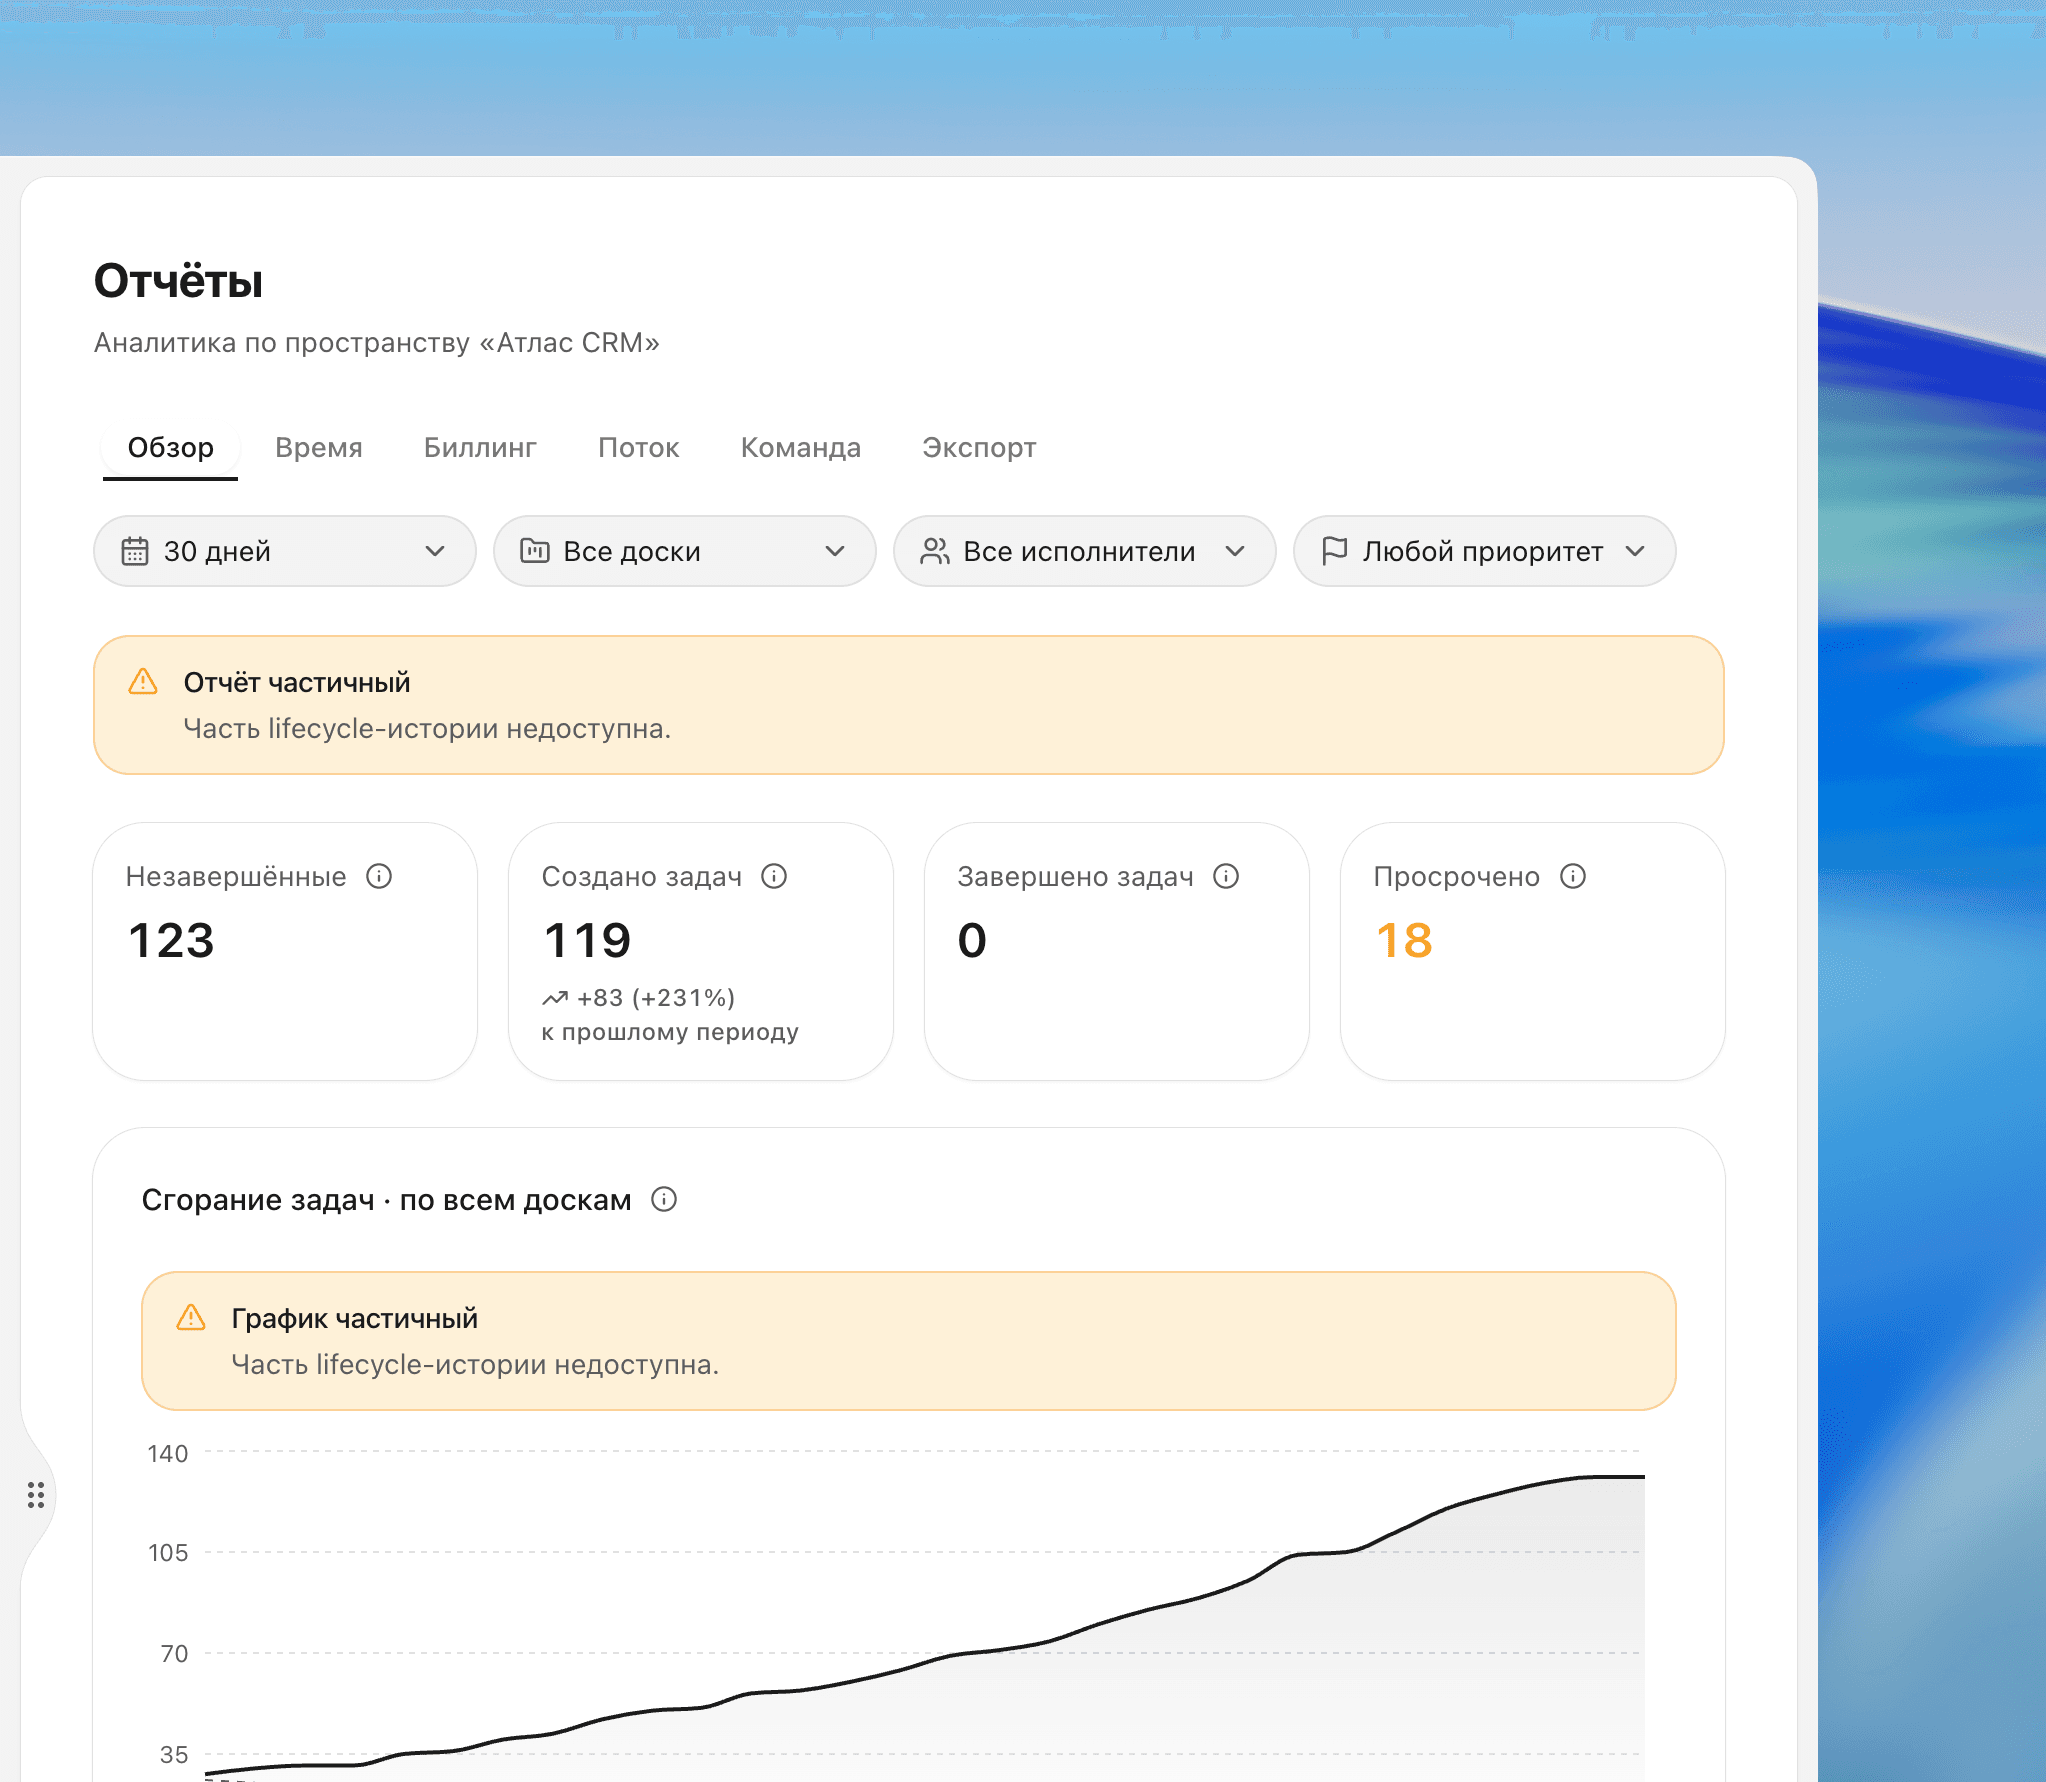This screenshot has height=1782, width=2046.
Task: Click the boards folder icon
Action: pyautogui.click(x=535, y=551)
